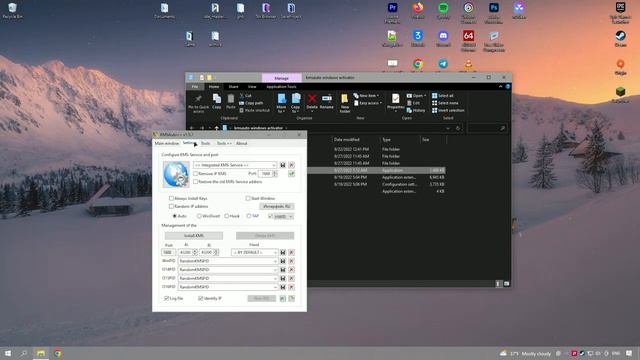
Task: Expand the Move to dropdown in Explorer
Action: (x=281, y=109)
